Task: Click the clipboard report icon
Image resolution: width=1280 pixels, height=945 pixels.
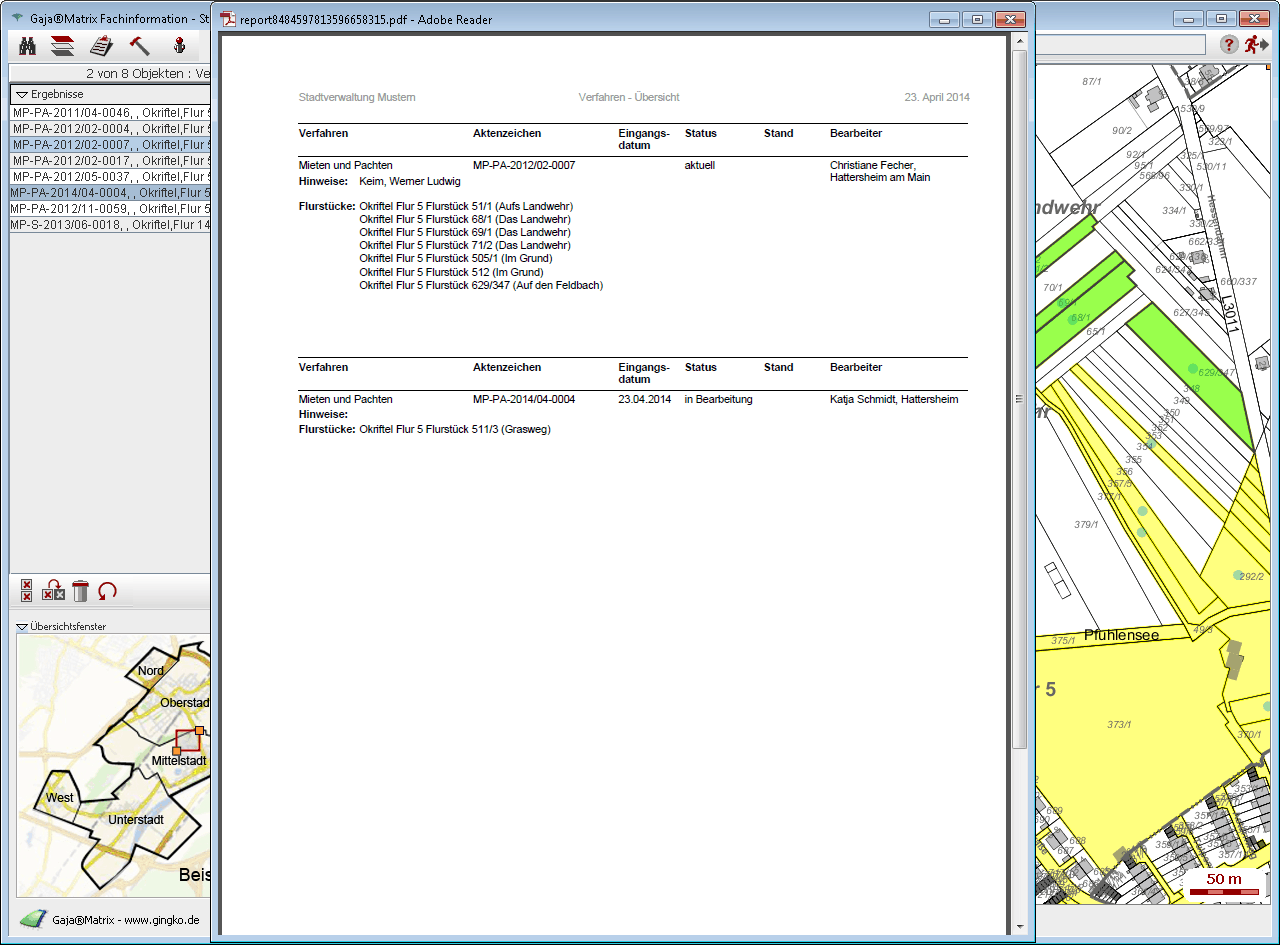Action: (x=101, y=45)
